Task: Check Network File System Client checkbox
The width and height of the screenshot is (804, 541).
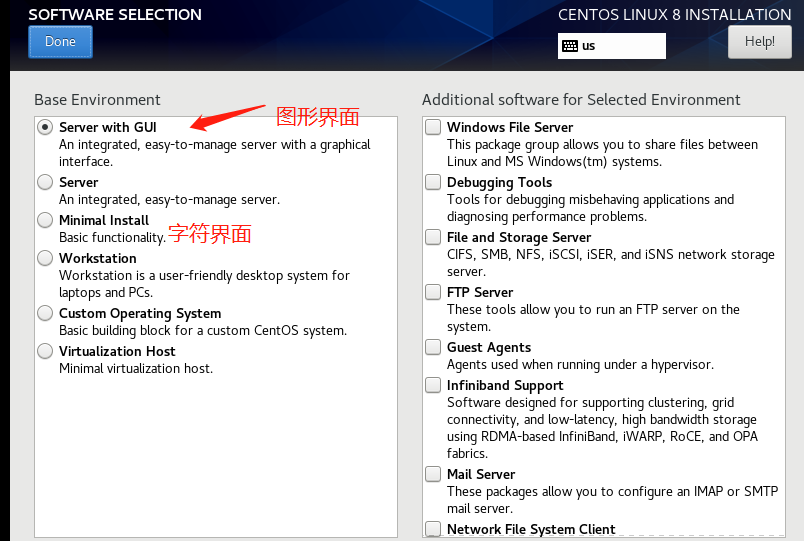Action: pyautogui.click(x=433, y=528)
